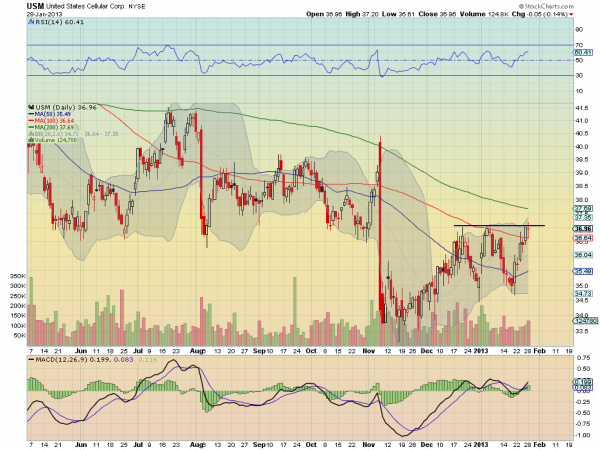Click the bold USM ticker symbol in the title
600x450 pixels.
click(x=36, y=7)
